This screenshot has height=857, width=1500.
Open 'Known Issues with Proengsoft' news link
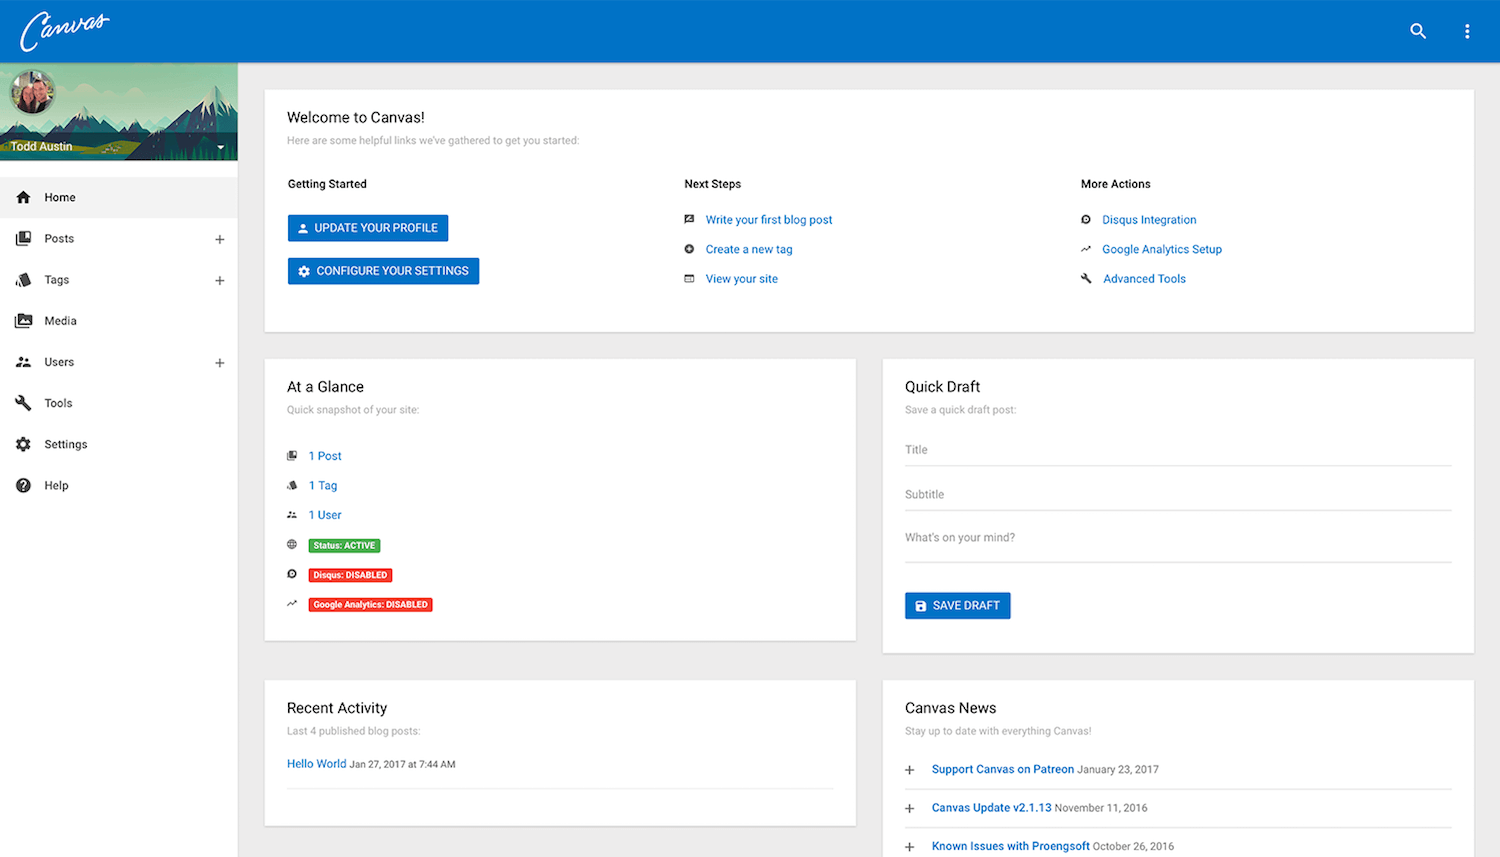click(x=1011, y=846)
